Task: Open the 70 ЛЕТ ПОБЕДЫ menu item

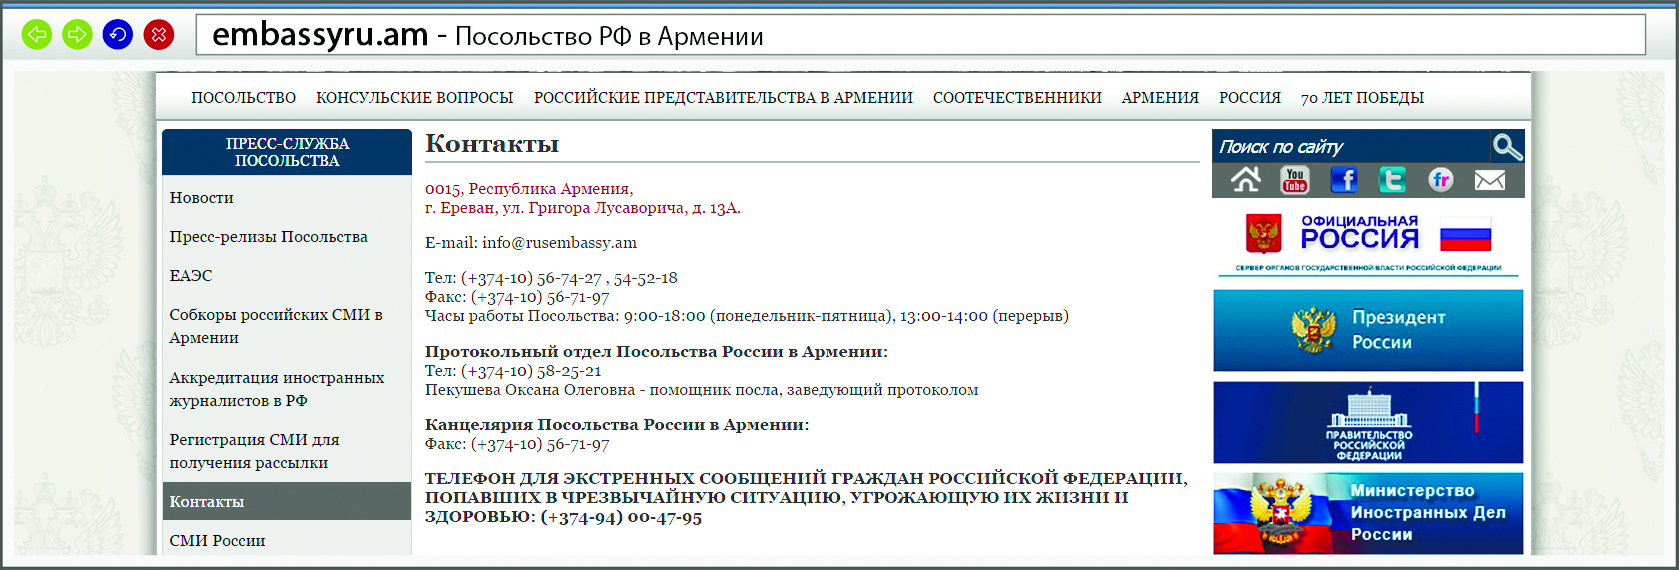Action: [1362, 98]
